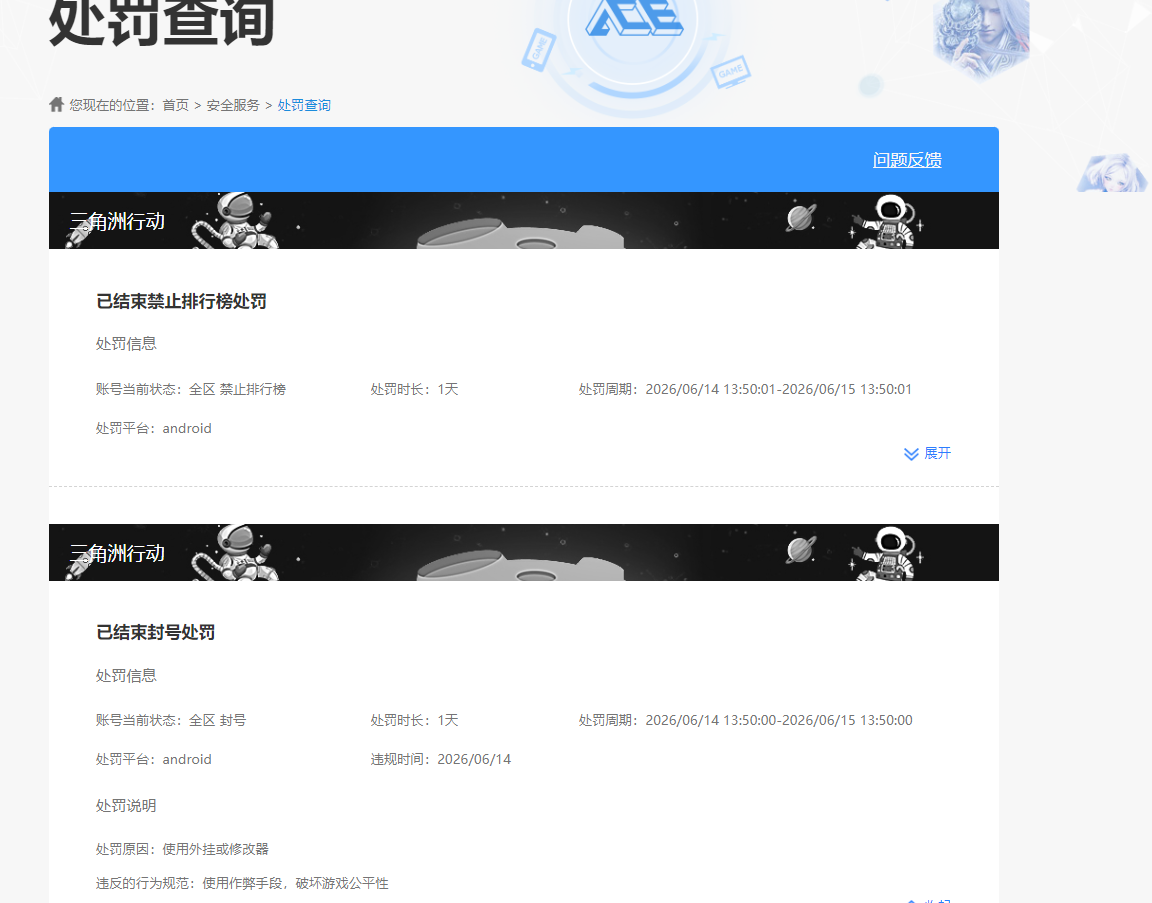Click 处罚周期 value ending 13:50:00
1152x903 pixels.
coord(779,720)
